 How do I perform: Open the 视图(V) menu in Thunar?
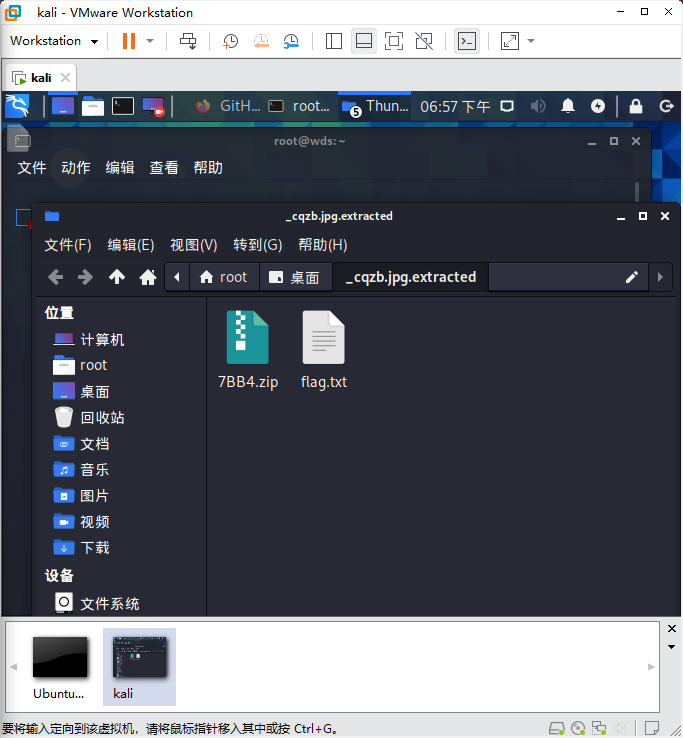[x=193, y=245]
